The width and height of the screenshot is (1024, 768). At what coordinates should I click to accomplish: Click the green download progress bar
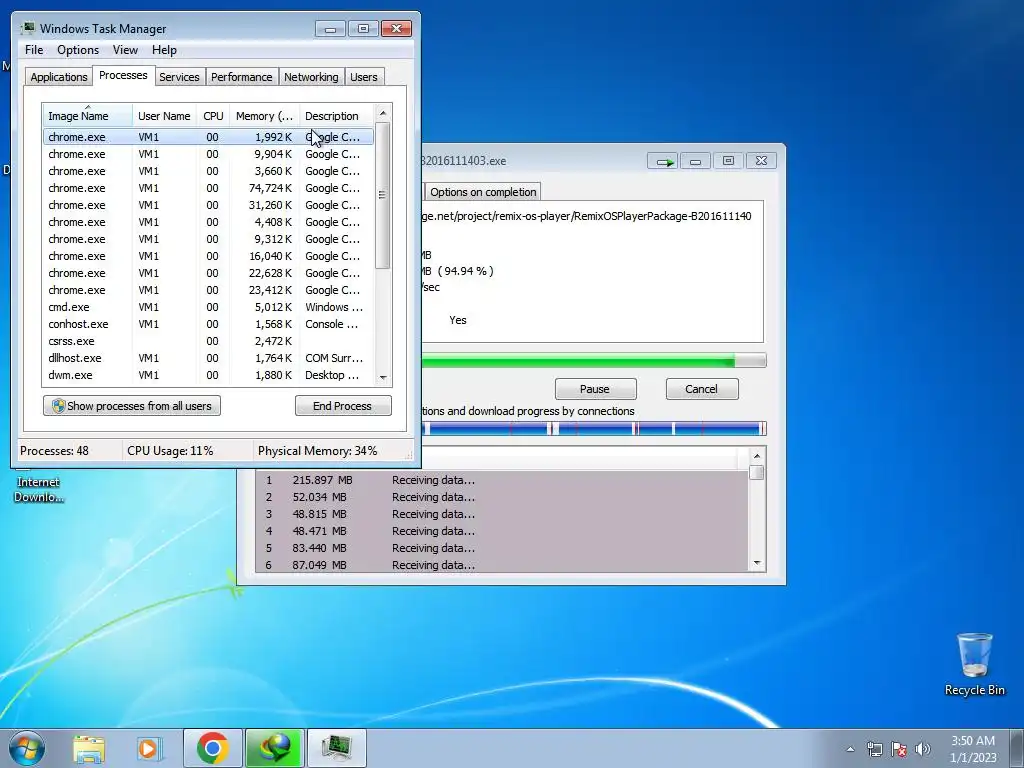593,360
